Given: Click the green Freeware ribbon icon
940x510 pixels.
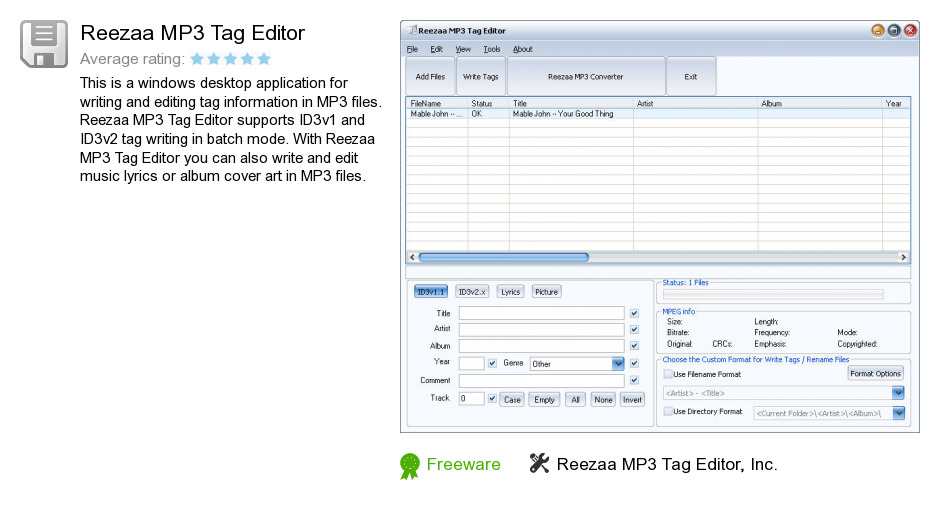Looking at the screenshot, I should (x=409, y=466).
